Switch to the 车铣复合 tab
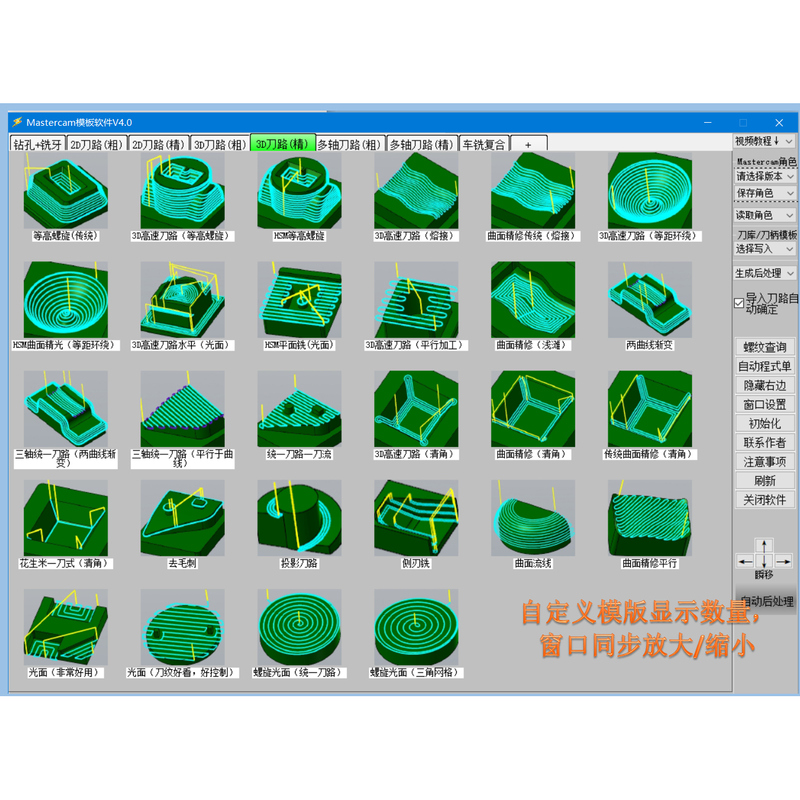Screen dimensions: 800x800 pos(484,144)
